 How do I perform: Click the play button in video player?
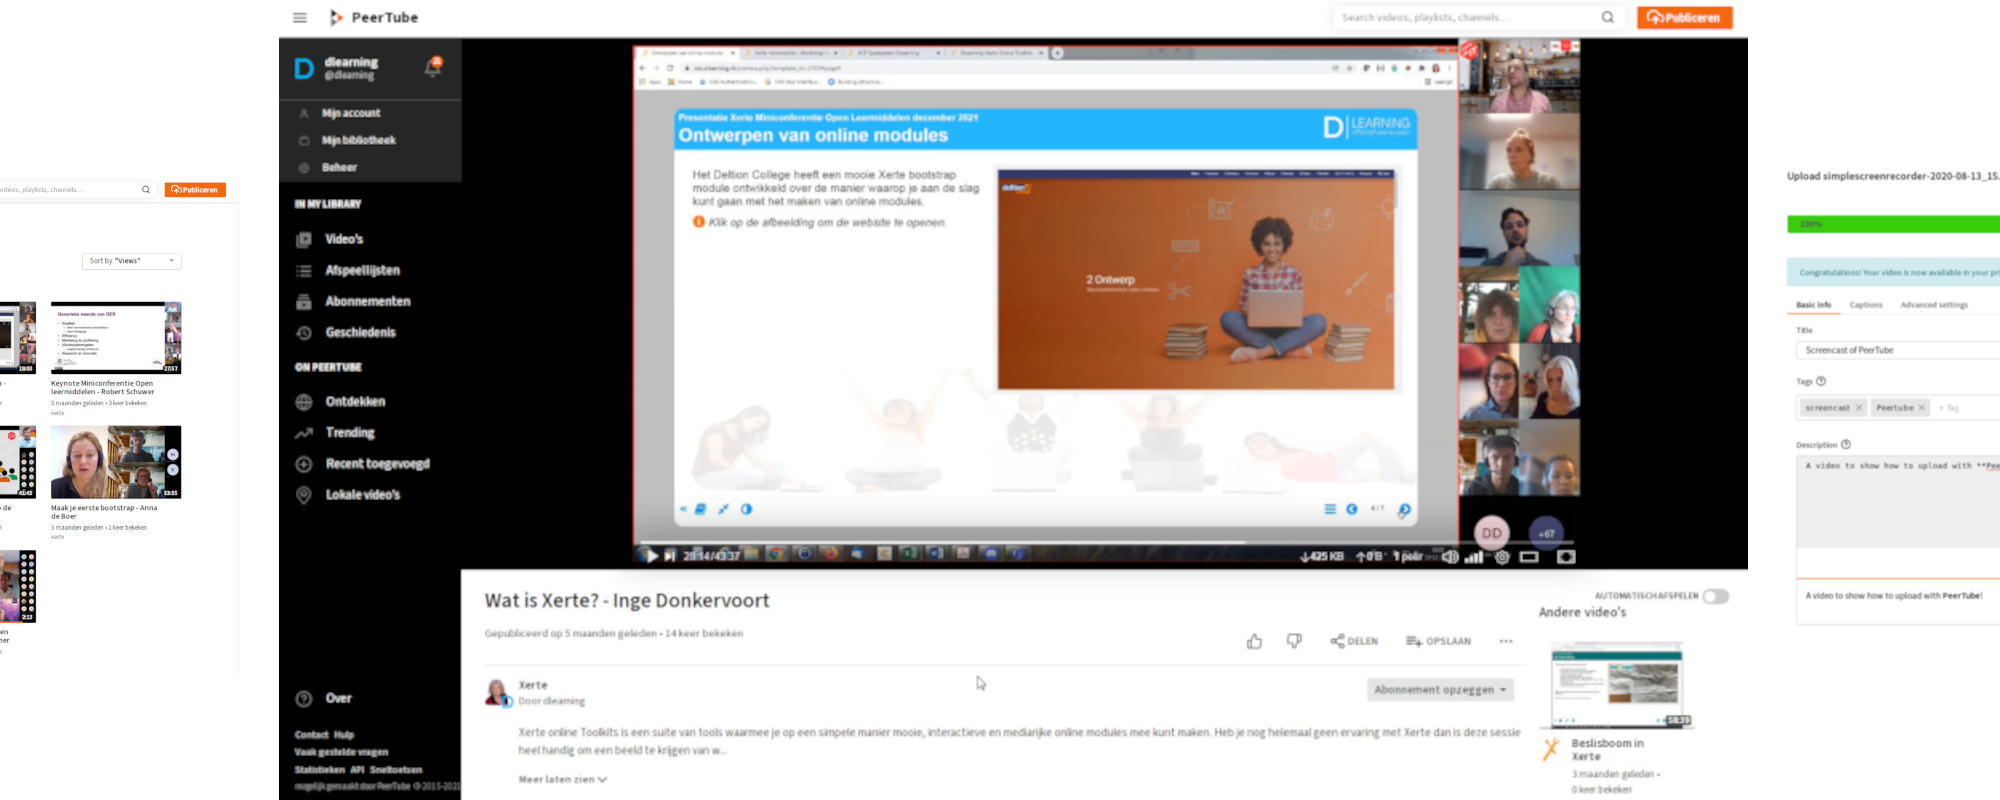point(651,556)
